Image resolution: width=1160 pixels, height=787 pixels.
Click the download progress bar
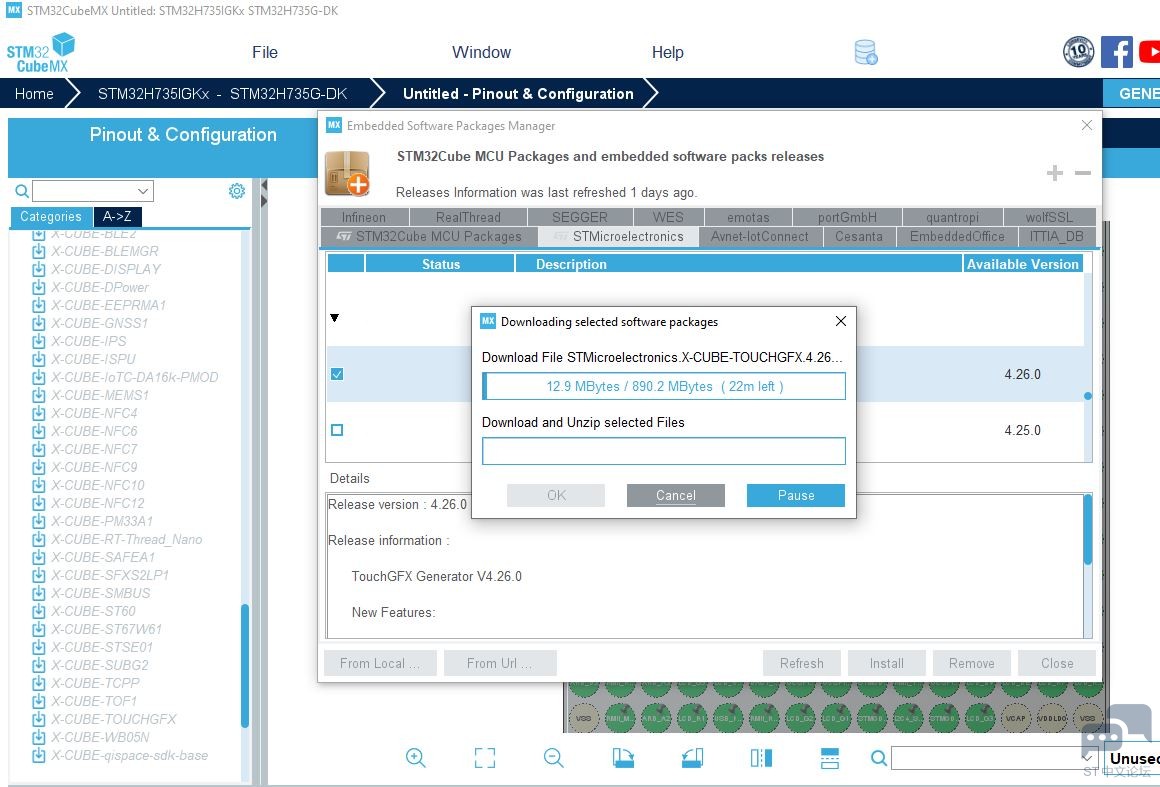[664, 386]
